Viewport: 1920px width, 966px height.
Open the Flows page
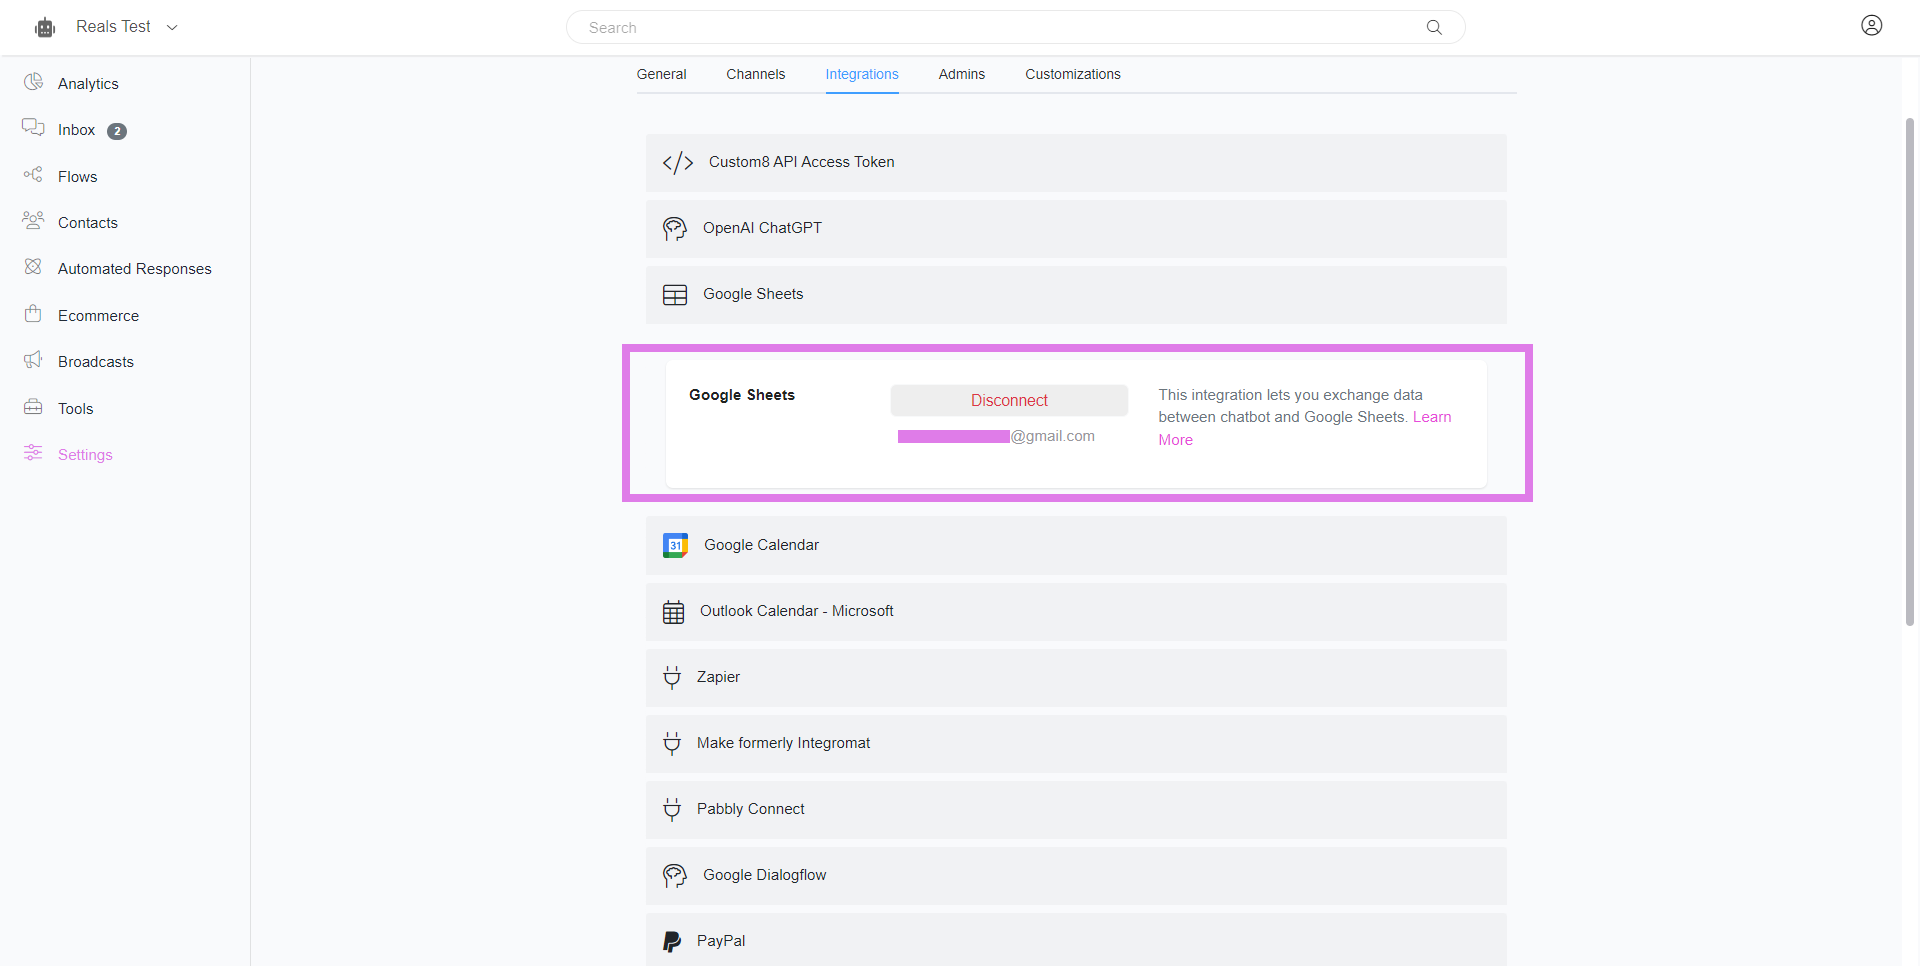(x=77, y=177)
